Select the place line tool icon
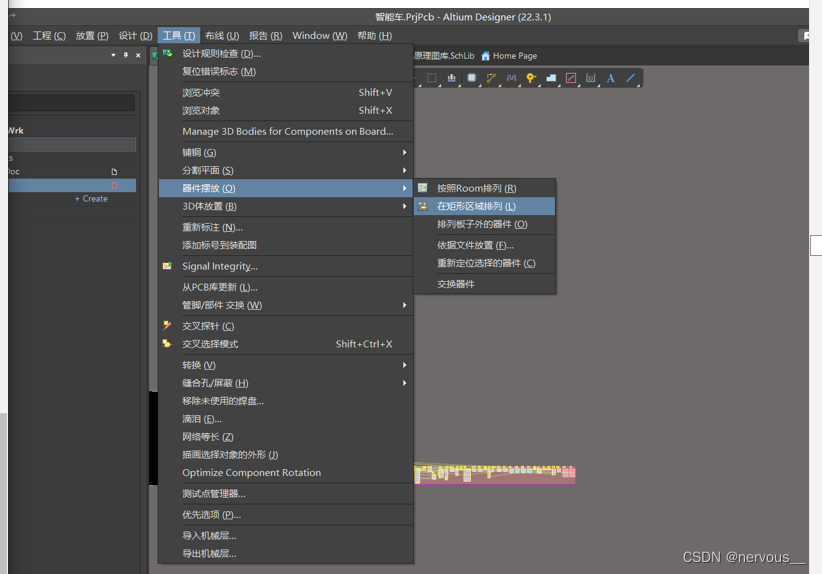Image resolution: width=822 pixels, height=574 pixels. [x=630, y=78]
